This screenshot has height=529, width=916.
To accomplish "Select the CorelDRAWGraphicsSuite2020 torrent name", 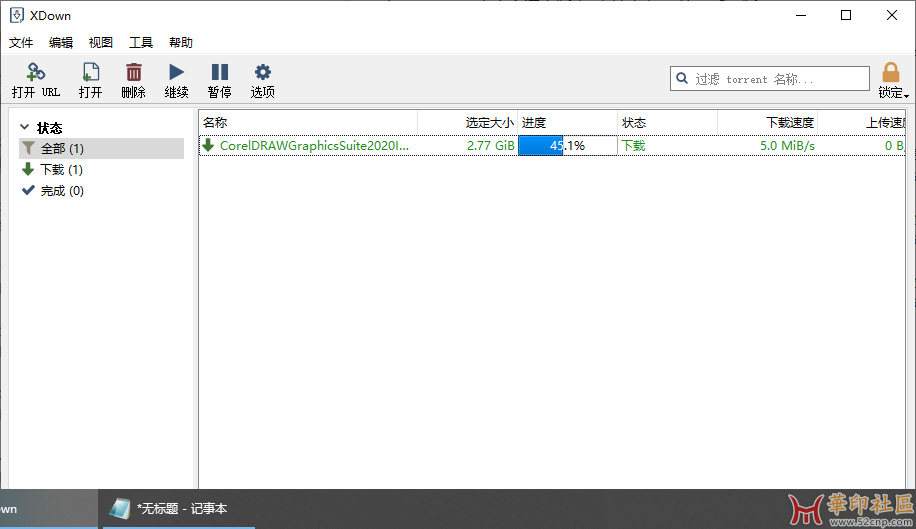I will point(314,145).
